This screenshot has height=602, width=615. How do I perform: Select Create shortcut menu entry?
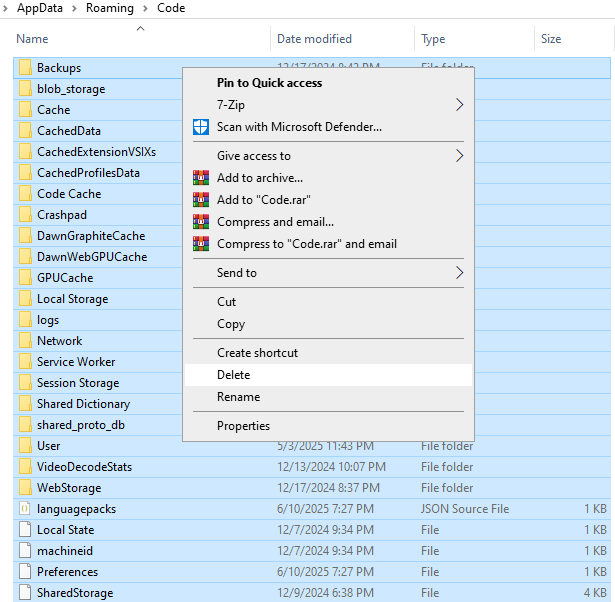[x=257, y=353]
